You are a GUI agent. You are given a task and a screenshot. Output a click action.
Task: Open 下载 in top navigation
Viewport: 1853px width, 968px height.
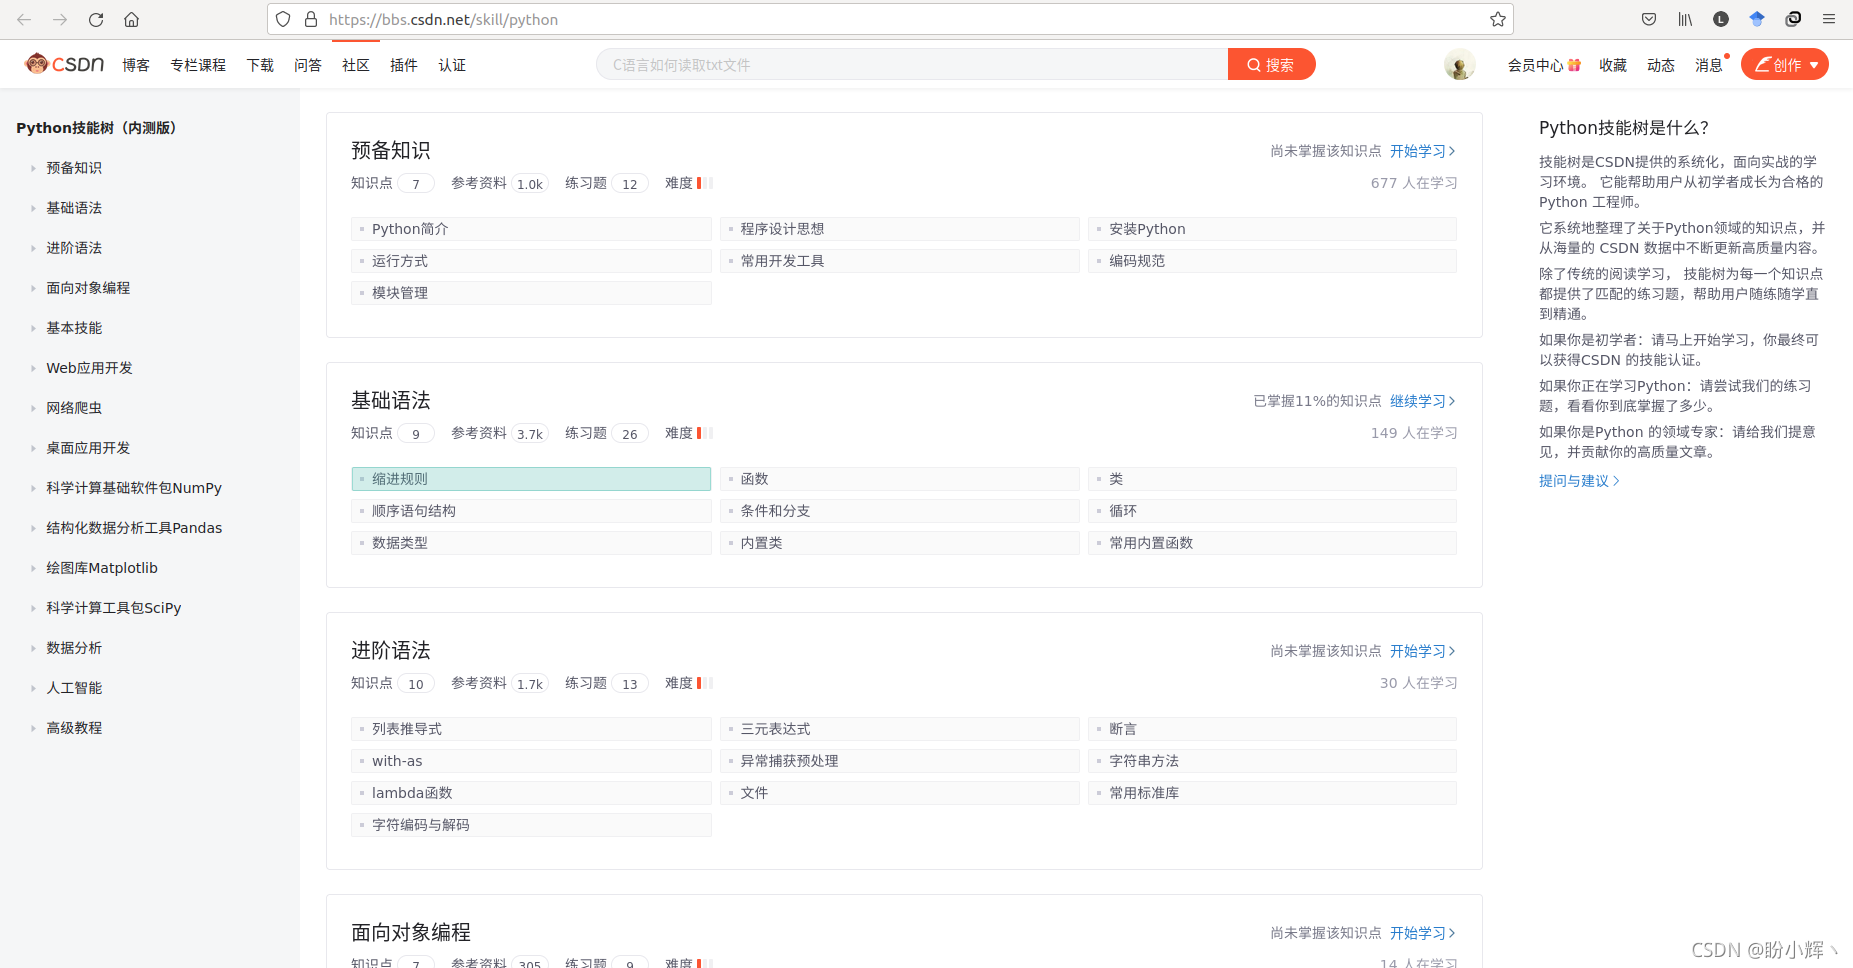click(x=260, y=65)
